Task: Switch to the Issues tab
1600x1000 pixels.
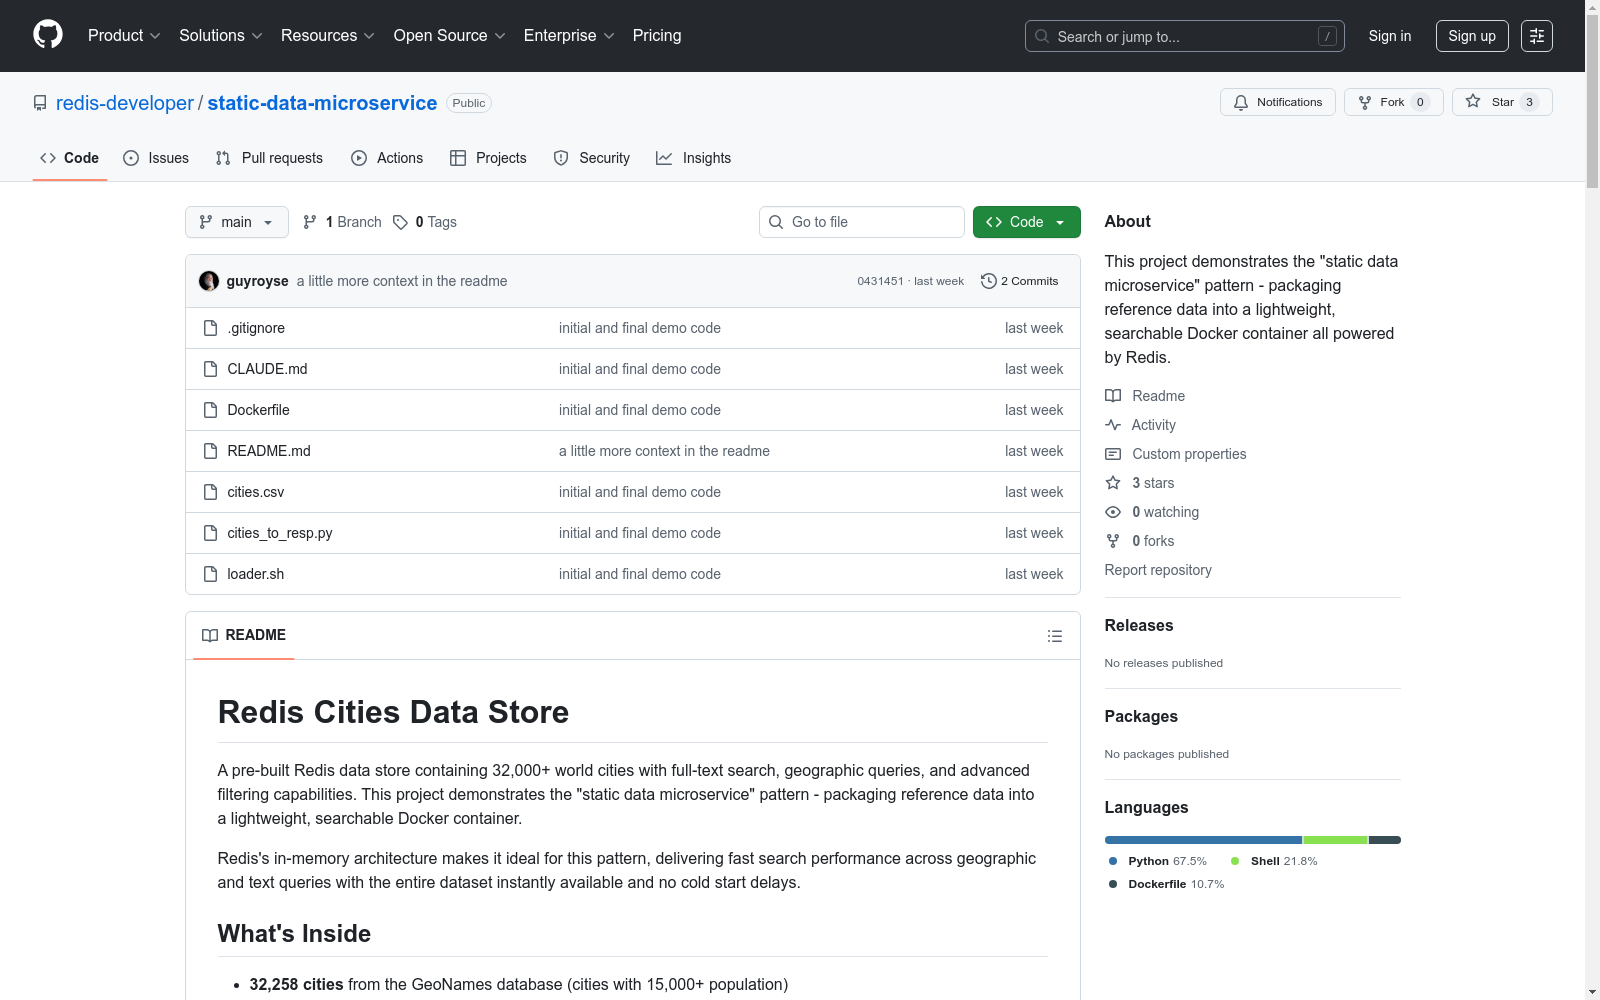Action: coord(156,158)
